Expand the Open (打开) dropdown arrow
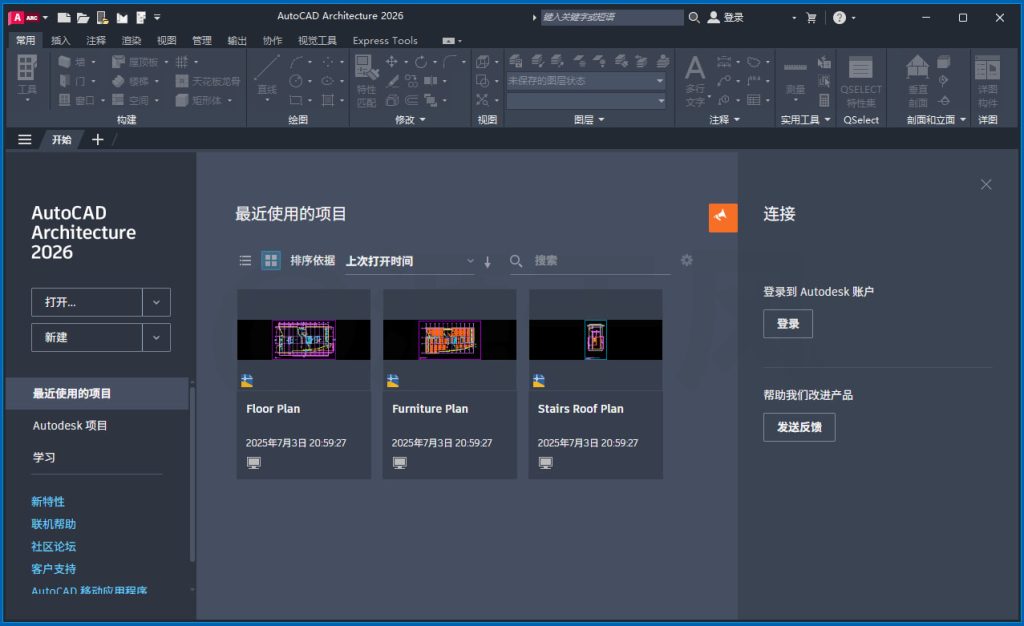The image size is (1024, 626). click(156, 302)
